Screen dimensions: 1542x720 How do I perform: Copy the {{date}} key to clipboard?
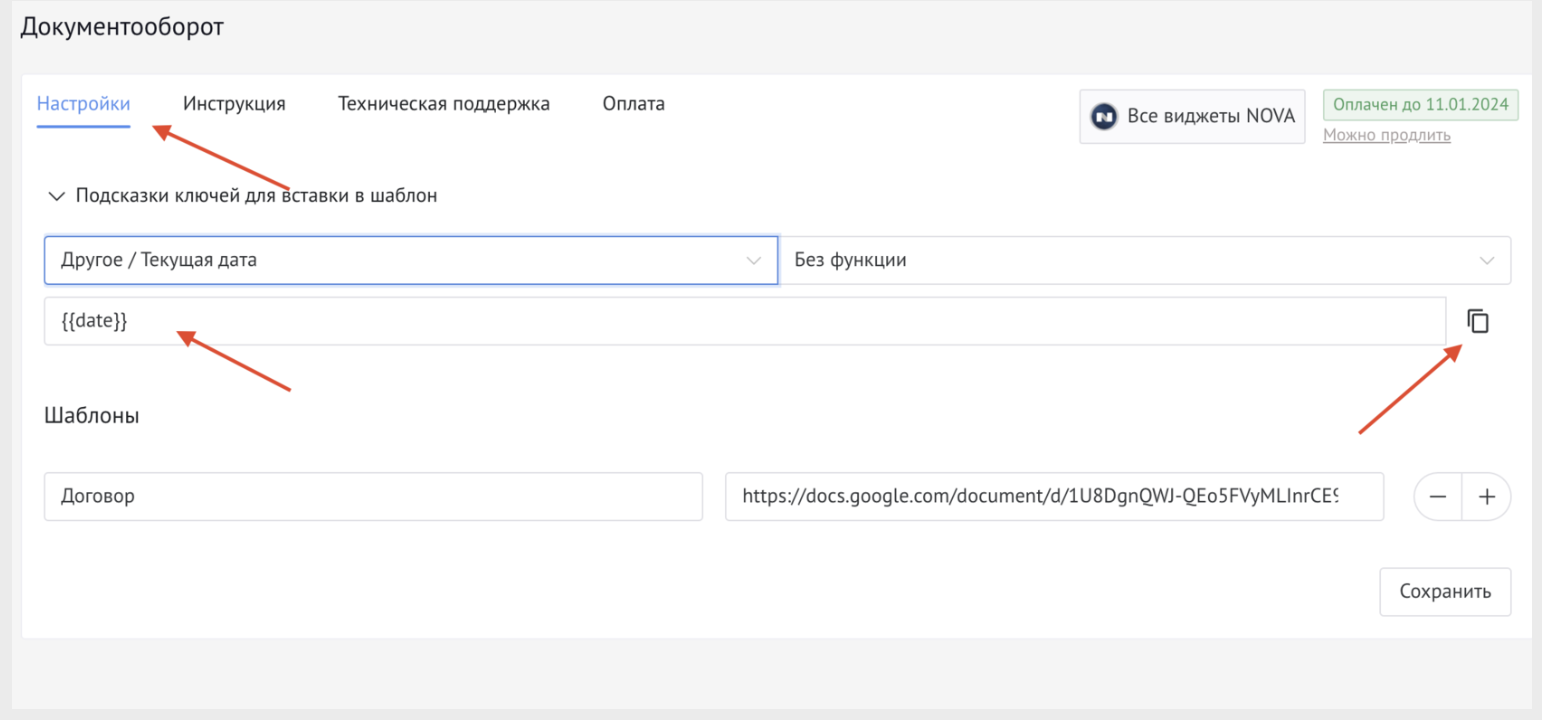click(1478, 321)
